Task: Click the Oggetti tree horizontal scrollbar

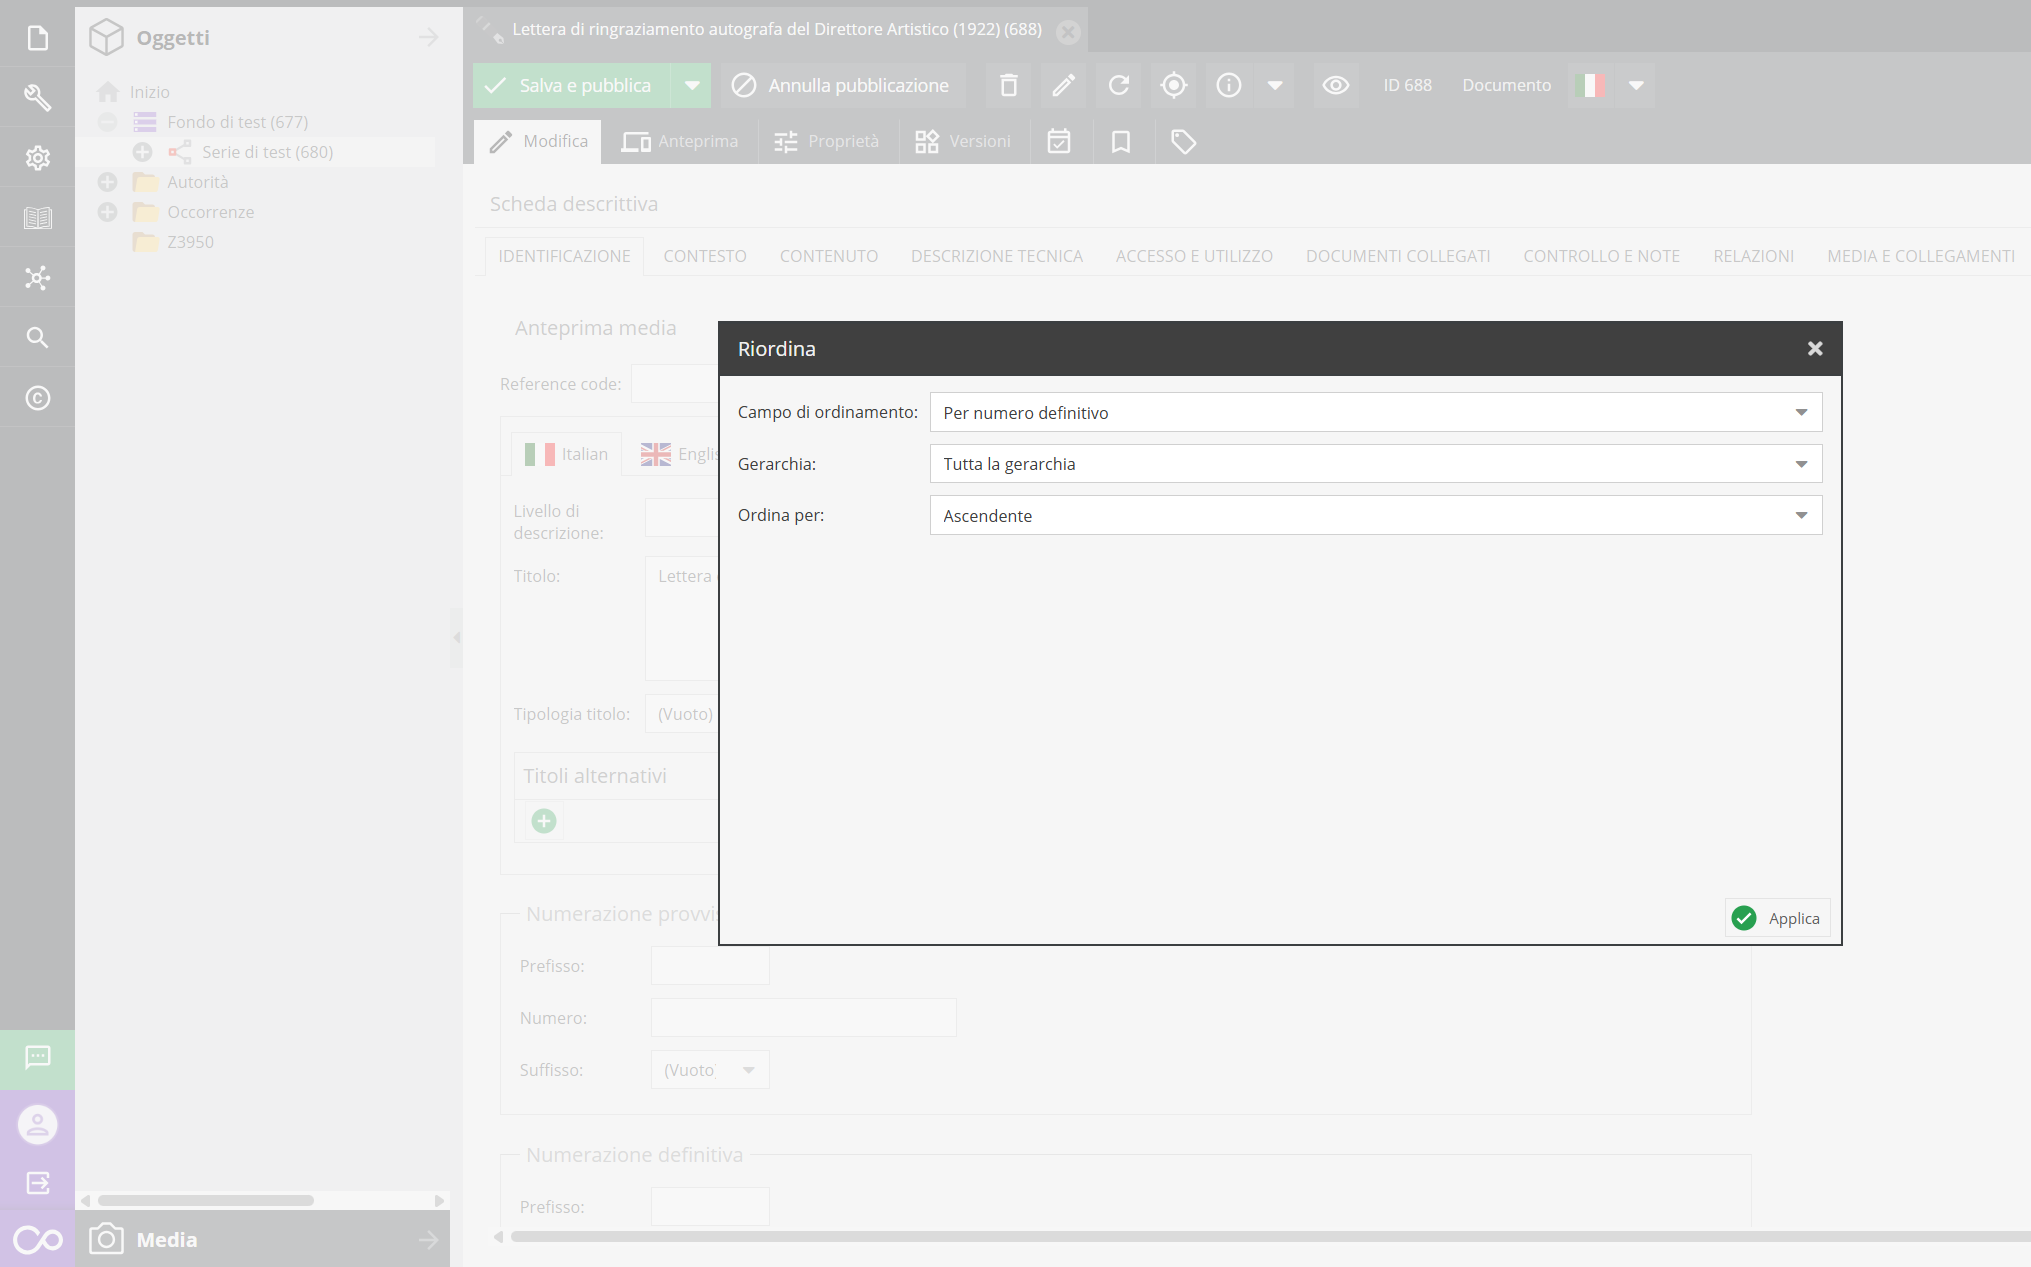Action: [206, 1200]
